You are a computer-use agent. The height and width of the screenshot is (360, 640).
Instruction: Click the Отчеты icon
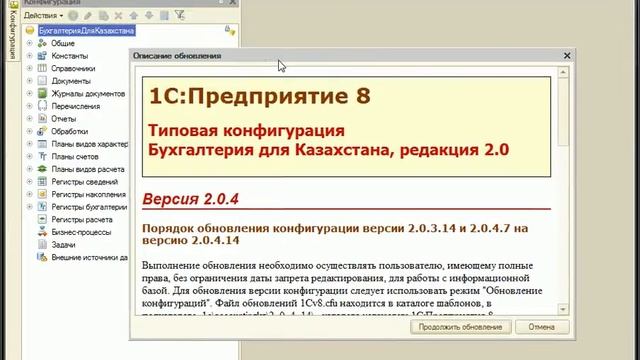click(42, 118)
